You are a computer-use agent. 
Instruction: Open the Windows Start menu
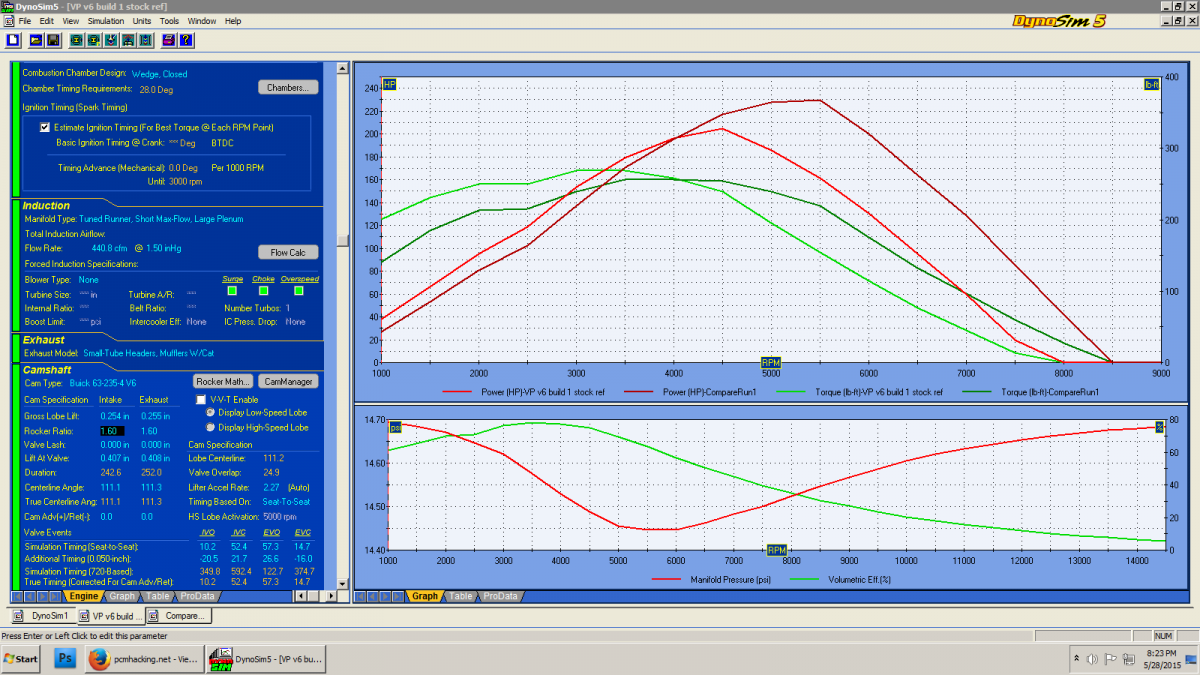click(22, 659)
